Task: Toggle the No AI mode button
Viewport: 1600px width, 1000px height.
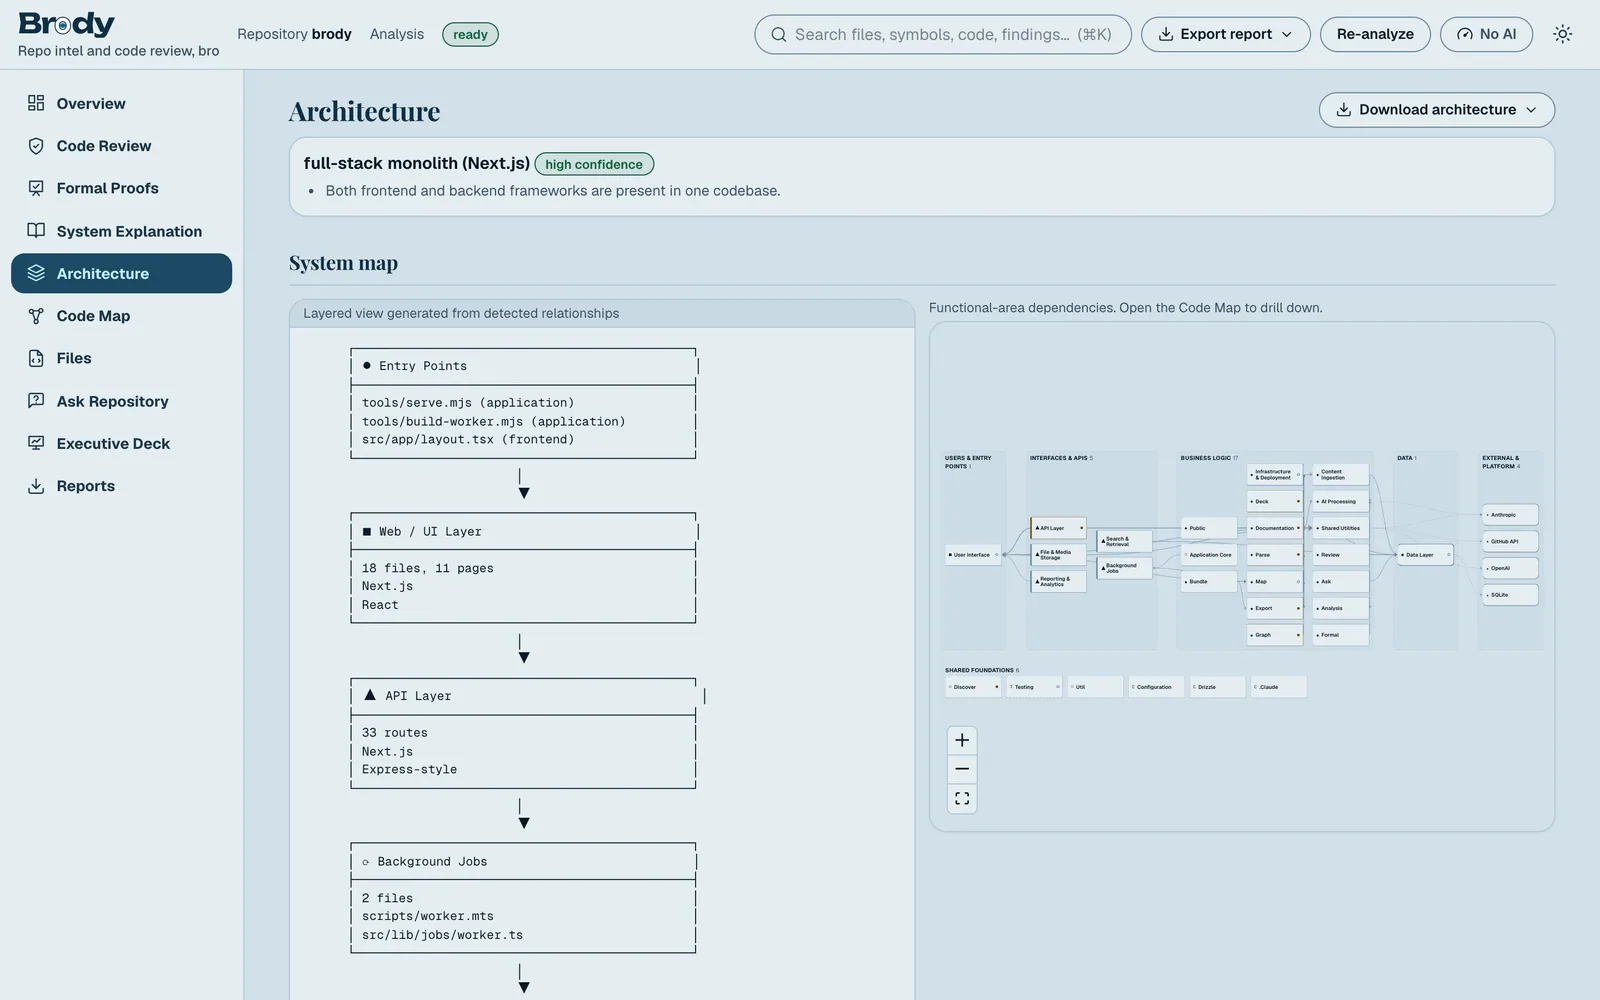Action: pyautogui.click(x=1486, y=34)
